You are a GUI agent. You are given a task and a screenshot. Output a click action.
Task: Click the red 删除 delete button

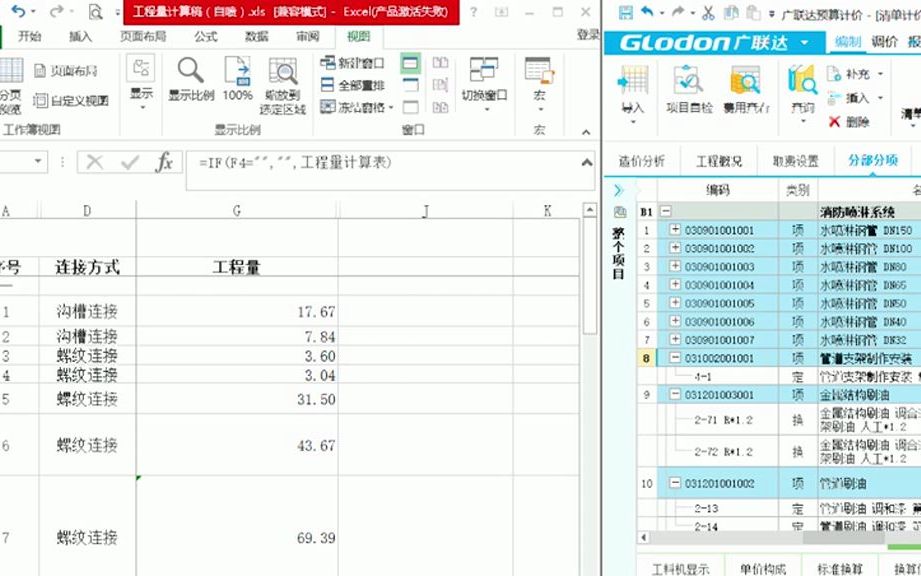tap(849, 122)
